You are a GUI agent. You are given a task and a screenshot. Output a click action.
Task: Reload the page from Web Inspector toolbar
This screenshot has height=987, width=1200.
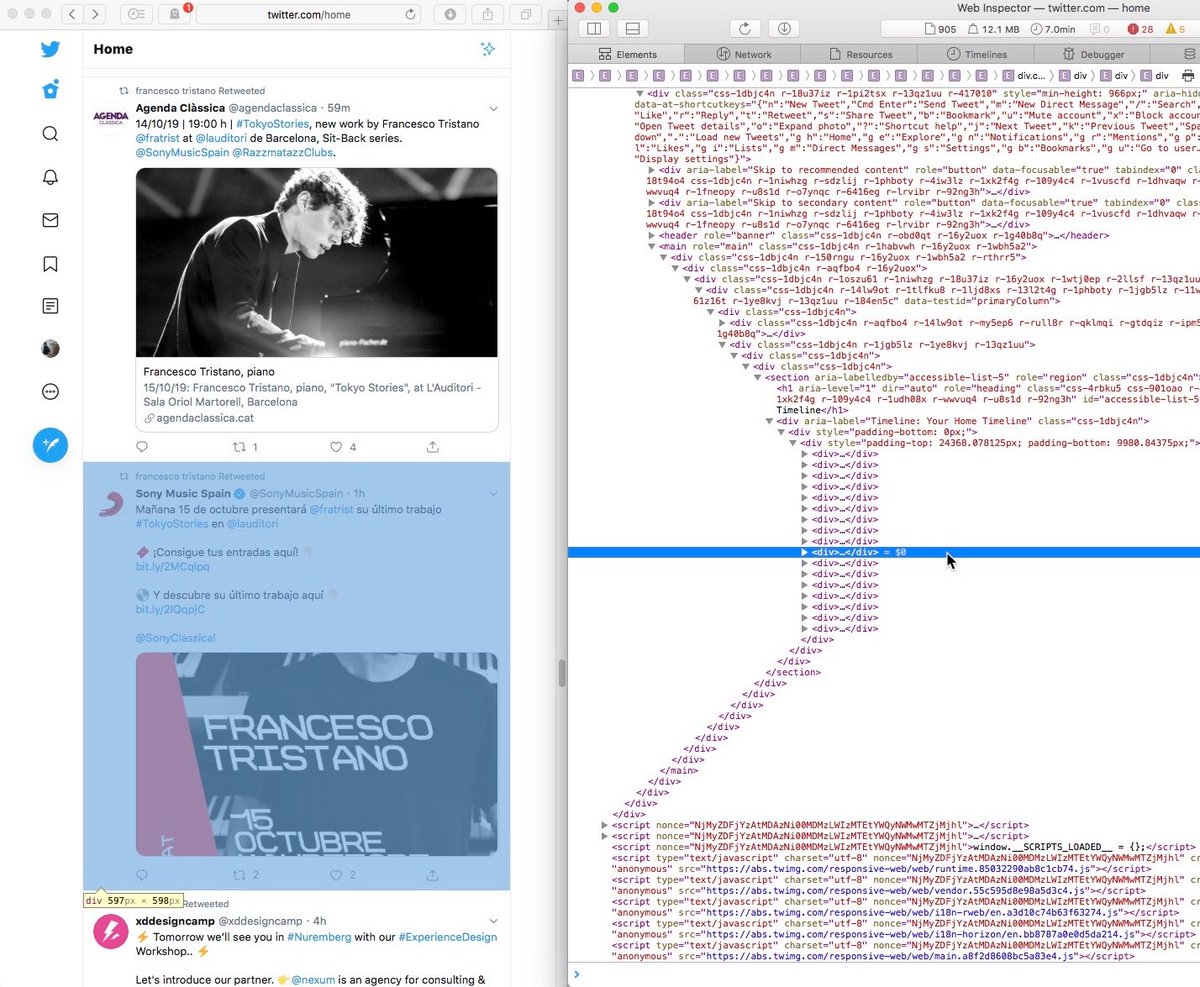(x=744, y=28)
